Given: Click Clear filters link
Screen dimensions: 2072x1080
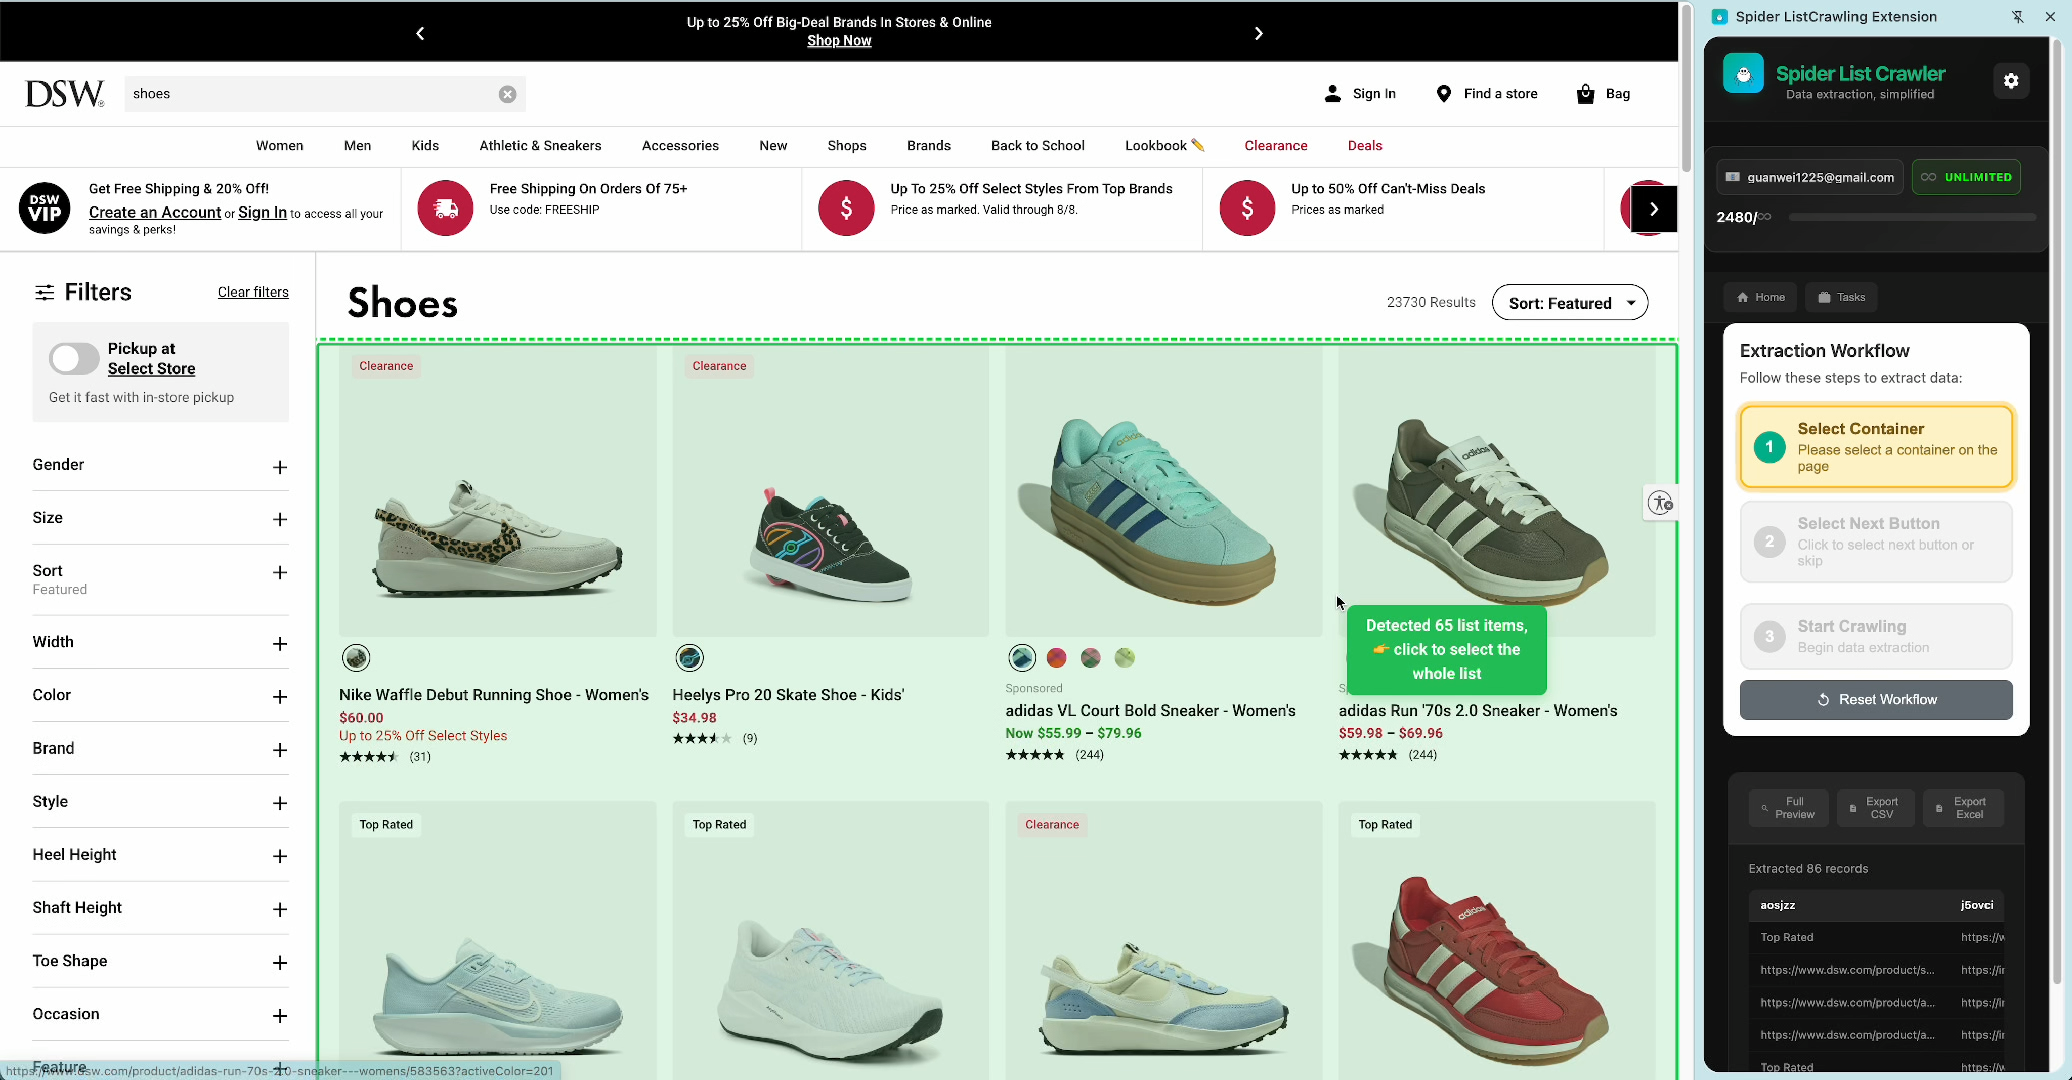Looking at the screenshot, I should click(x=253, y=292).
